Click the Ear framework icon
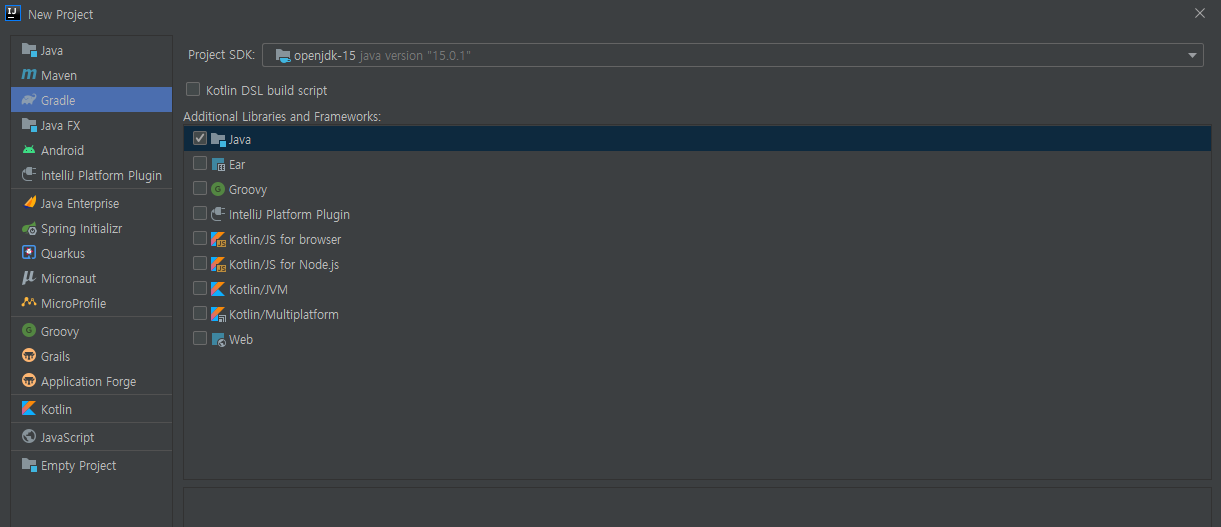 (x=218, y=164)
